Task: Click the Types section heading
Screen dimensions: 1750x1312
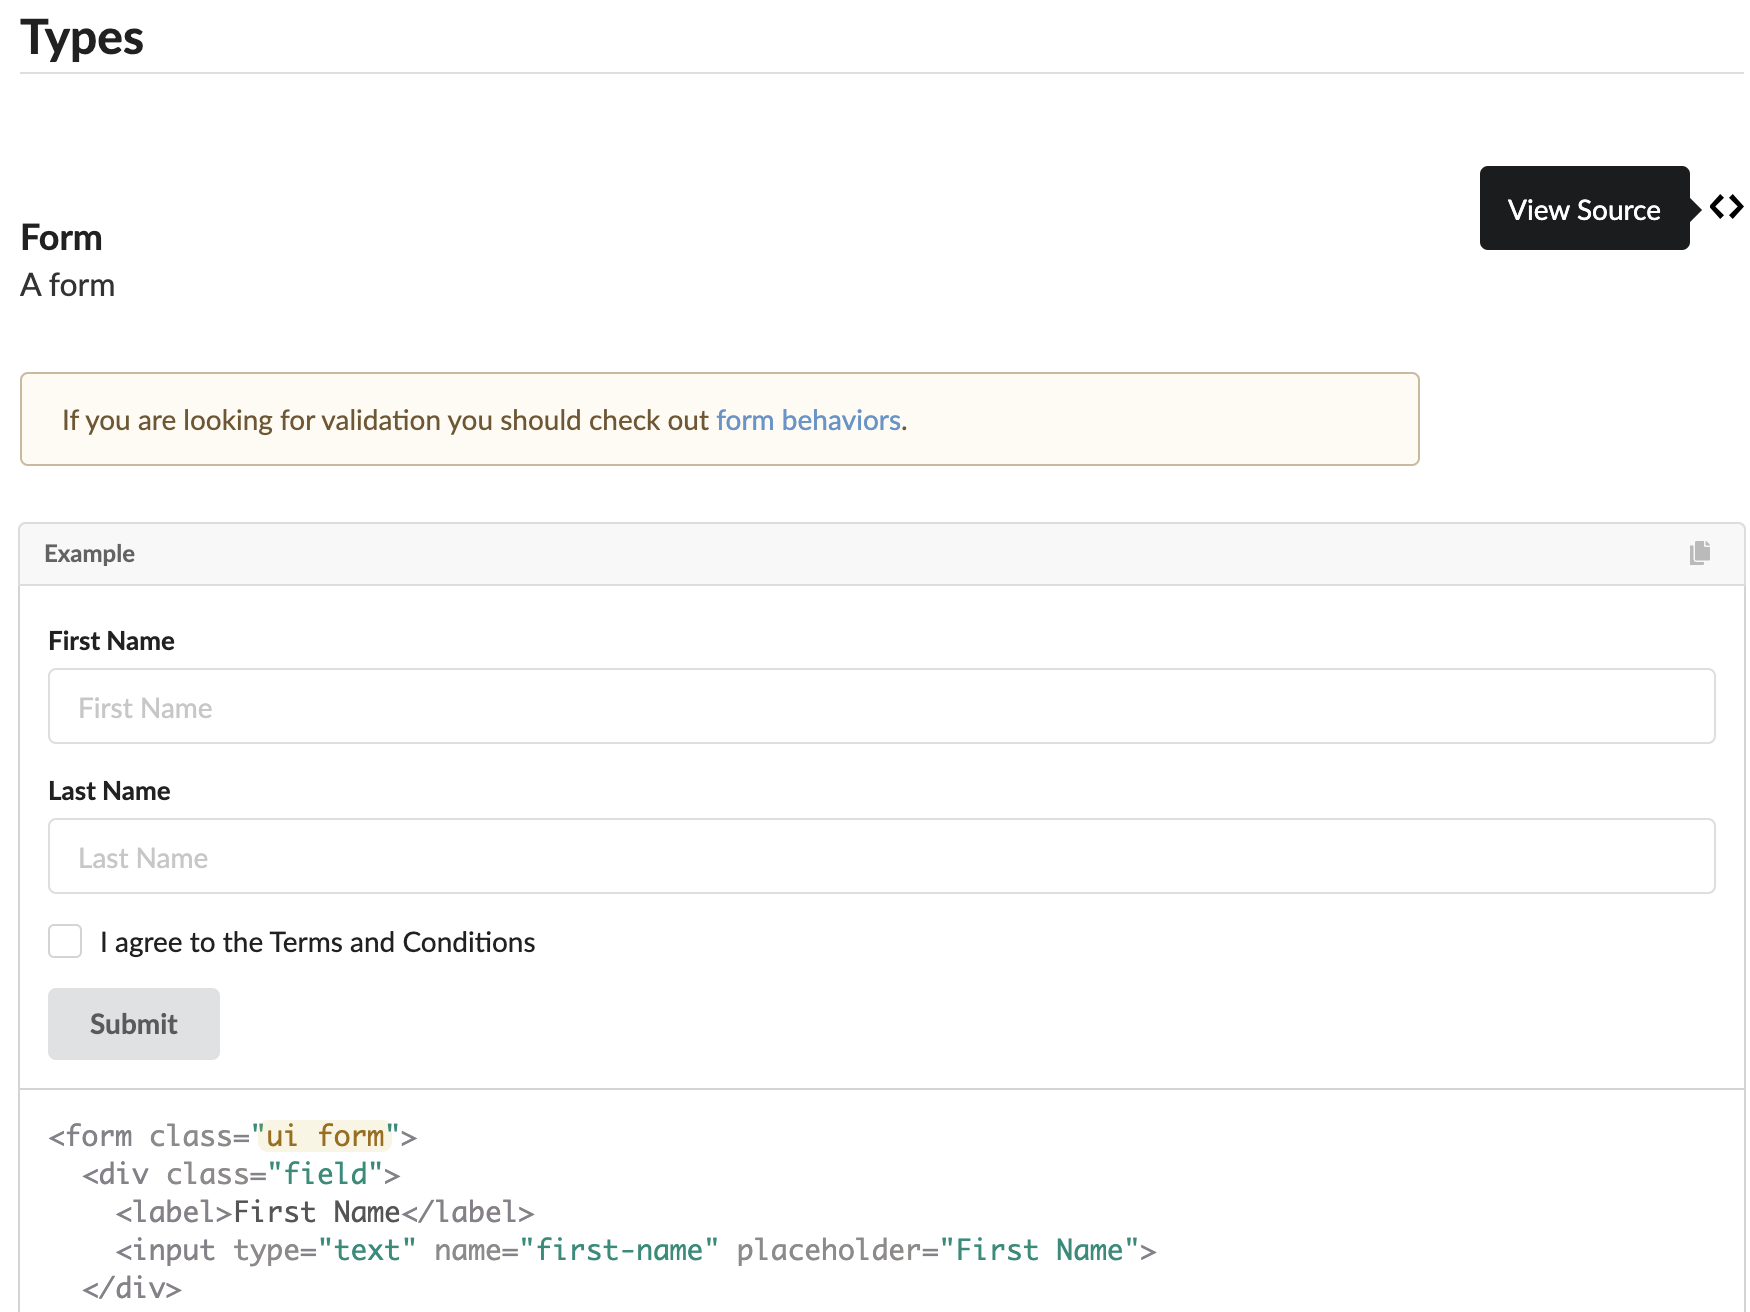Action: pyautogui.click(x=82, y=38)
